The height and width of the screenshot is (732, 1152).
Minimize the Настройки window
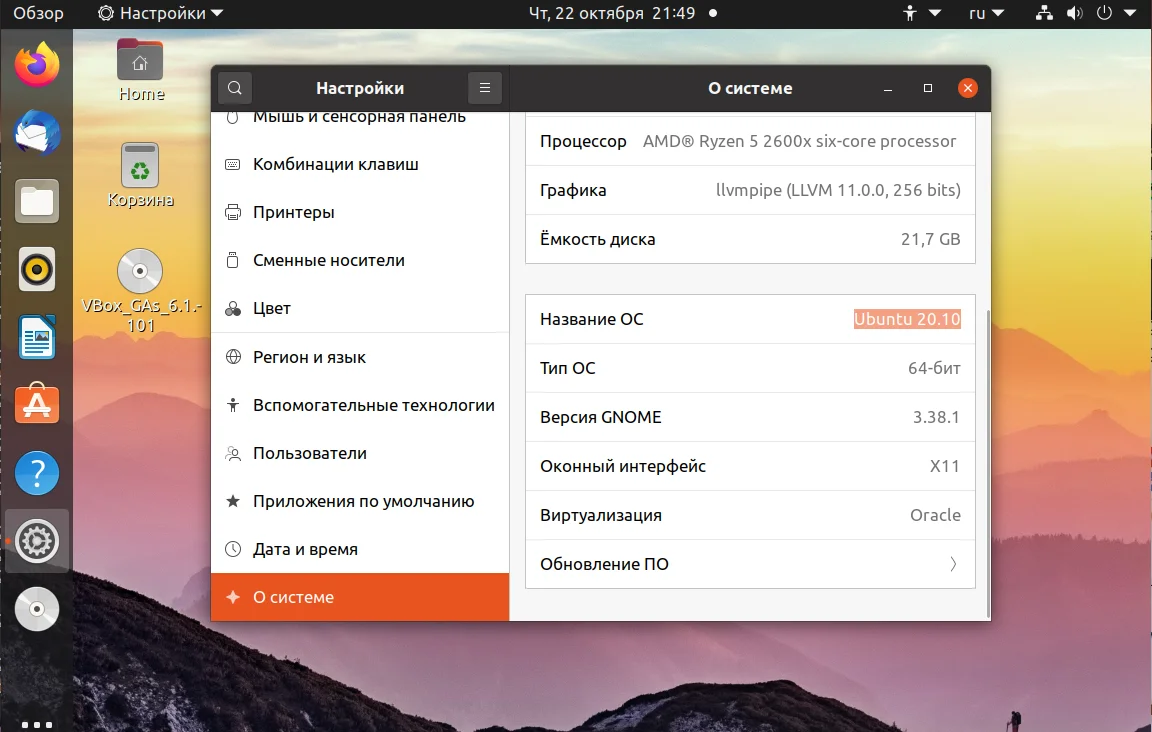[888, 88]
